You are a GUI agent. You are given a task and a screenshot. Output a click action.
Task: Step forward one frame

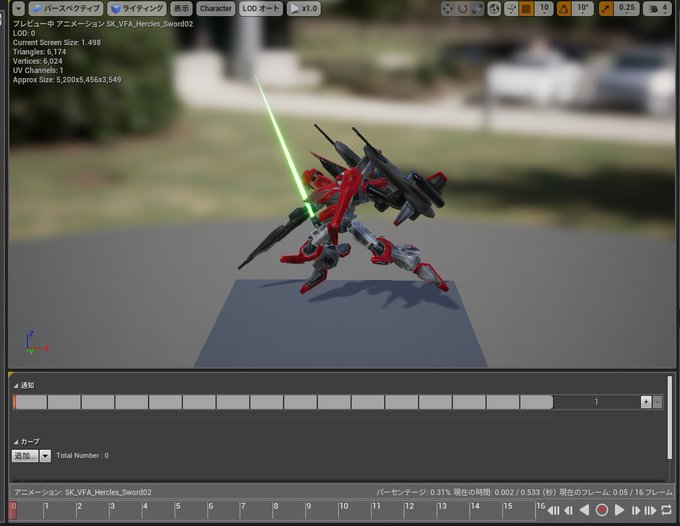[636, 510]
